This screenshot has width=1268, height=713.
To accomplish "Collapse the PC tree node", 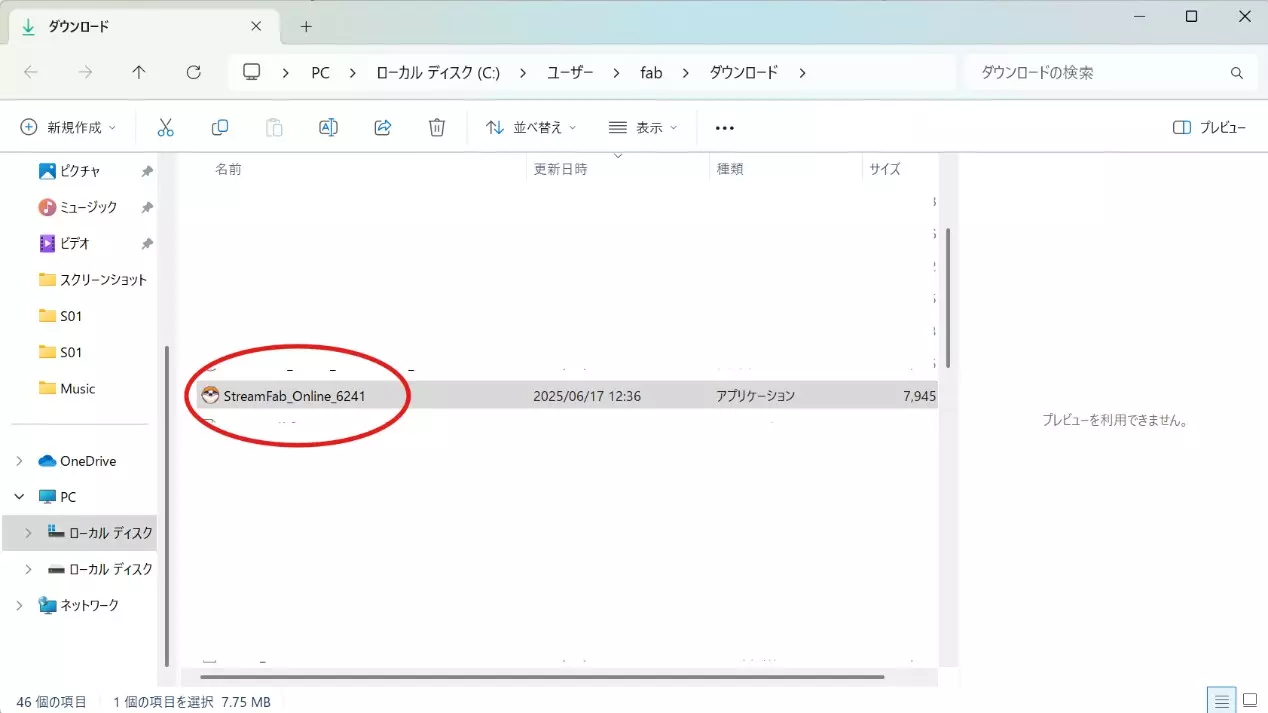I will tap(19, 497).
